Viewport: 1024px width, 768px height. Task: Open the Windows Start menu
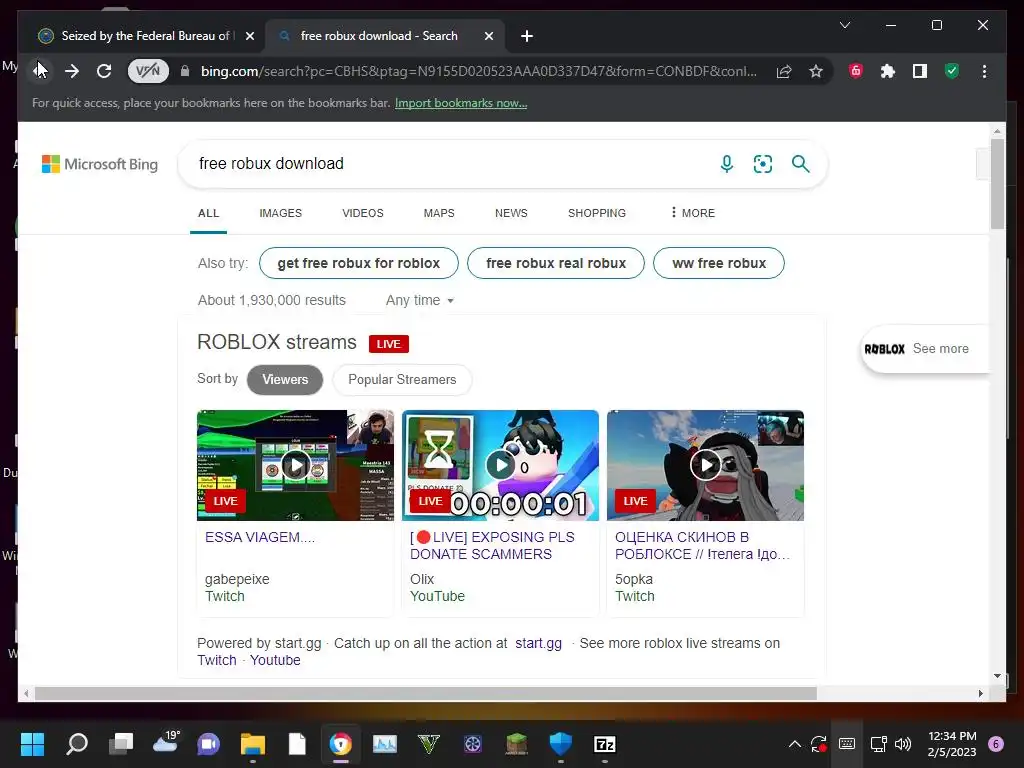click(x=32, y=744)
